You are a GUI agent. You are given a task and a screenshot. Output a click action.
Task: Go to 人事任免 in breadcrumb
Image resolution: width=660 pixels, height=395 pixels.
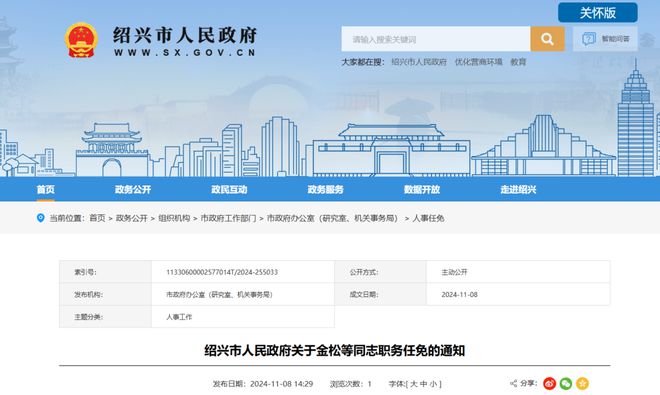(428, 218)
